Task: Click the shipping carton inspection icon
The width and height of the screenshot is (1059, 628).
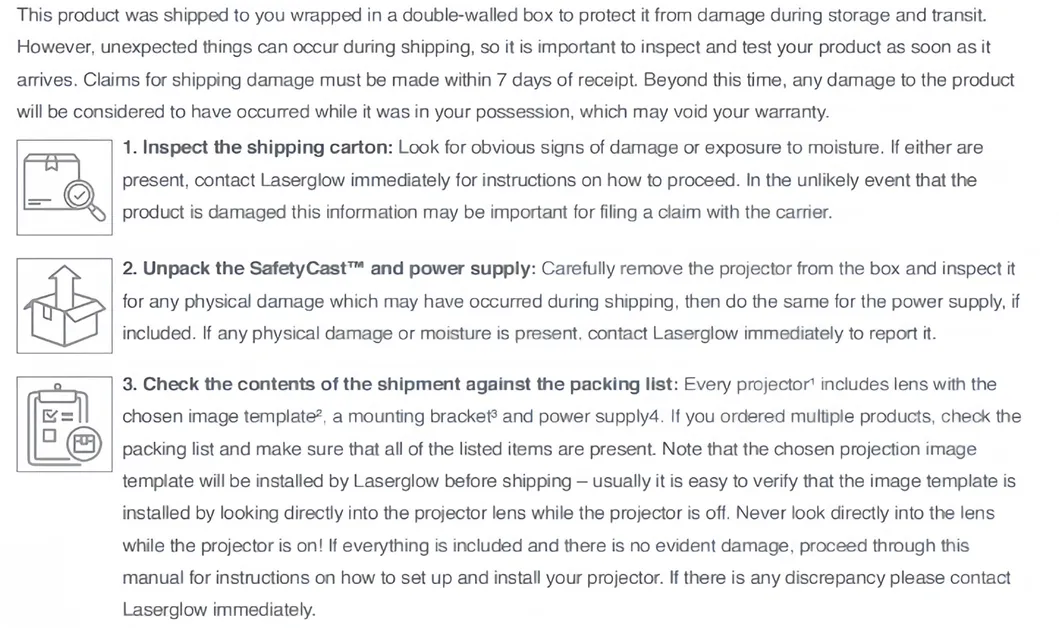Action: [x=64, y=188]
